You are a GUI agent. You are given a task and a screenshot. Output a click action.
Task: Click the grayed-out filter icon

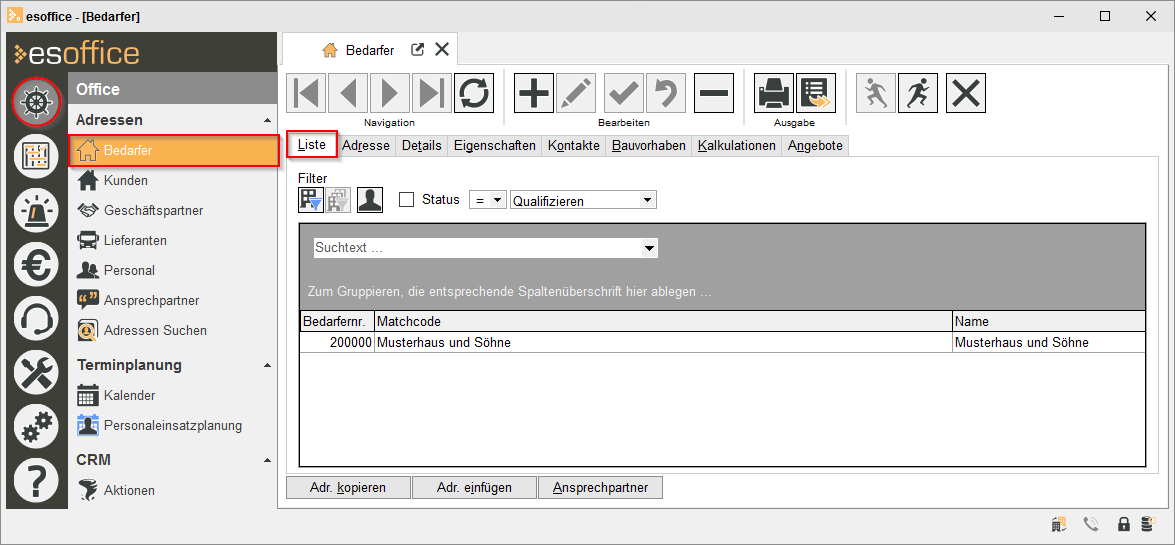(337, 200)
